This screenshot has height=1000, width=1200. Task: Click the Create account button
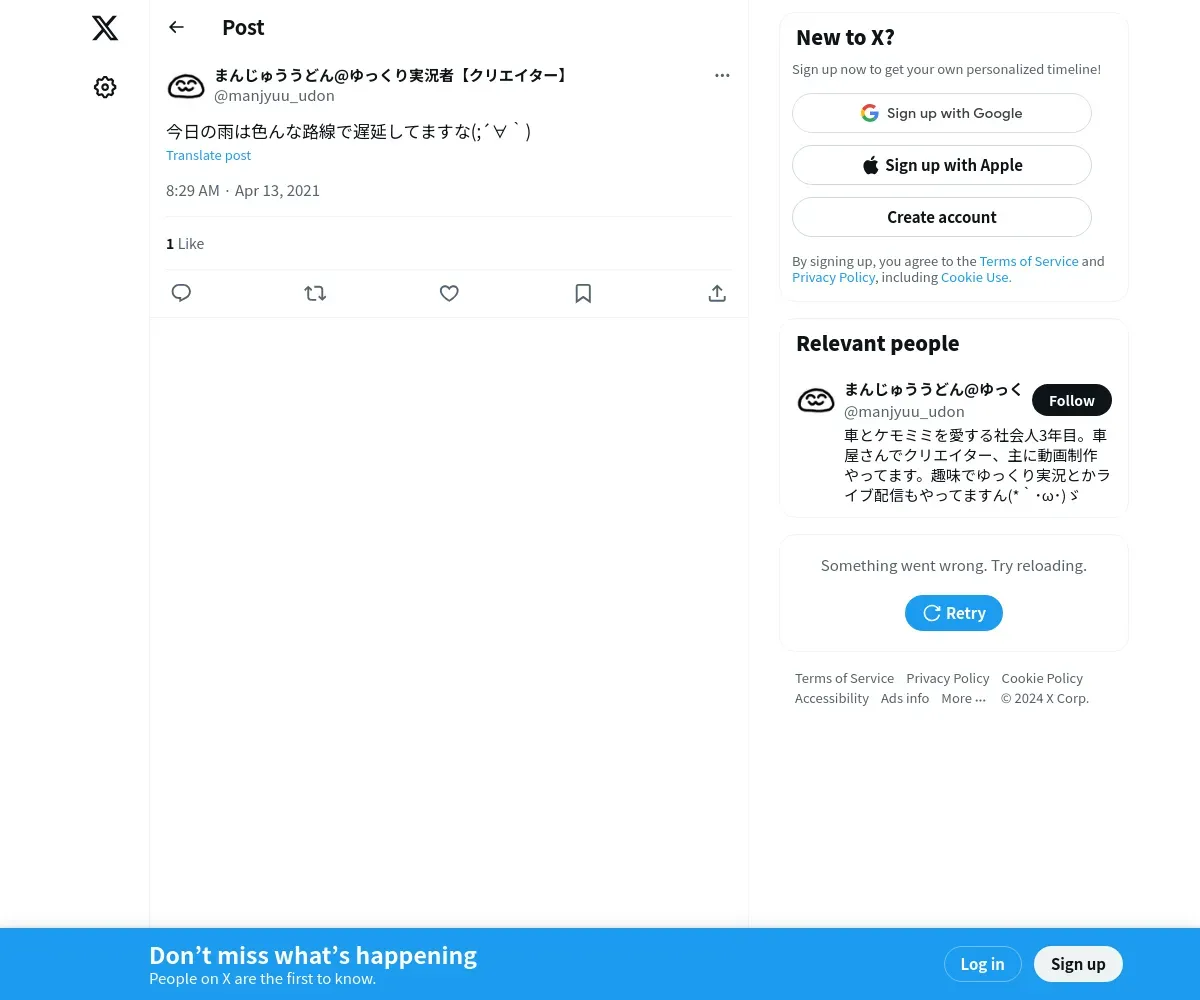(x=942, y=217)
